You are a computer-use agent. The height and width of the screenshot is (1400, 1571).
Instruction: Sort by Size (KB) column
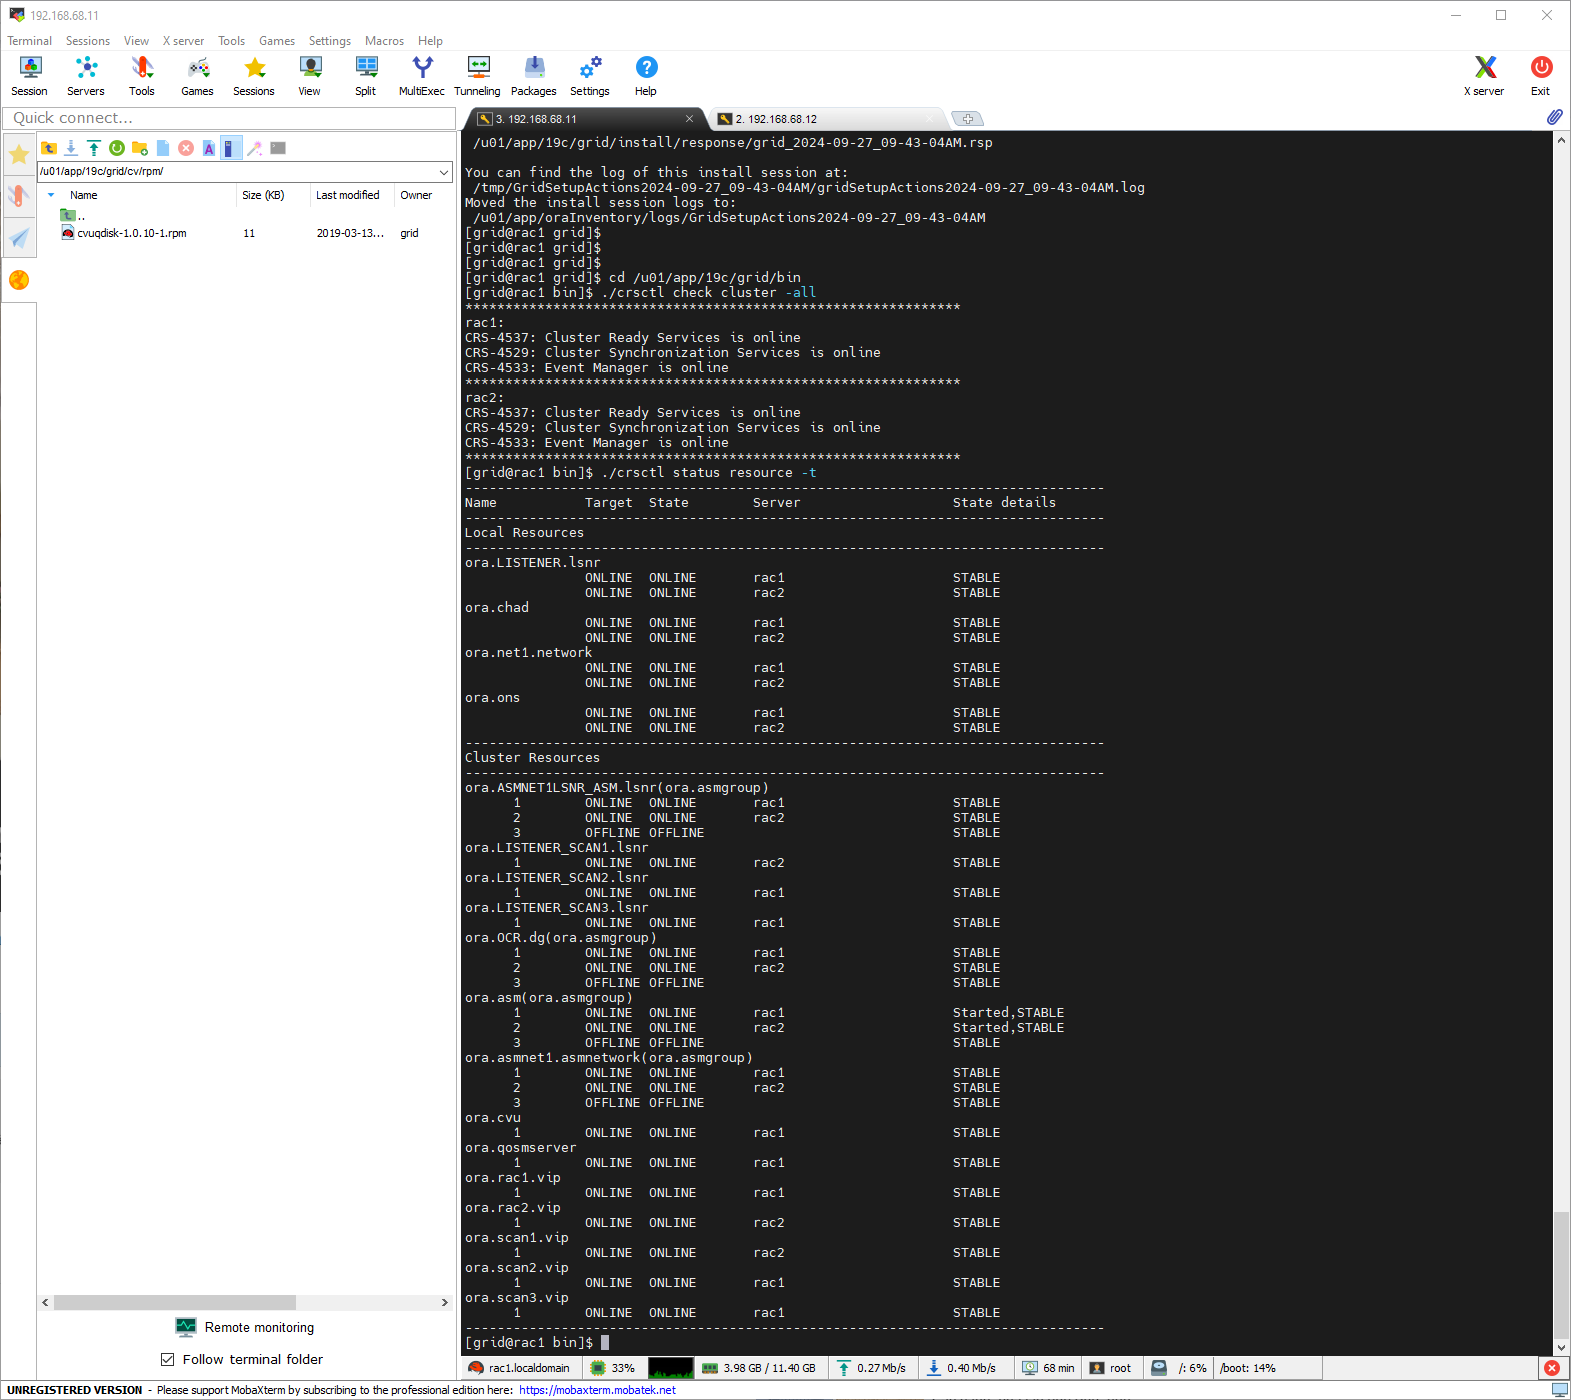pyautogui.click(x=263, y=195)
